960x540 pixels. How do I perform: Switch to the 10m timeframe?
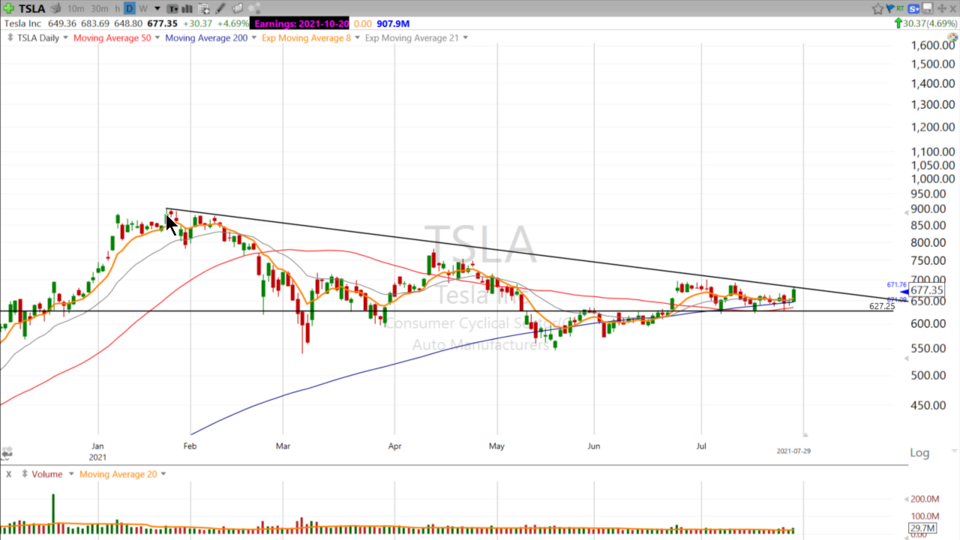pos(76,9)
